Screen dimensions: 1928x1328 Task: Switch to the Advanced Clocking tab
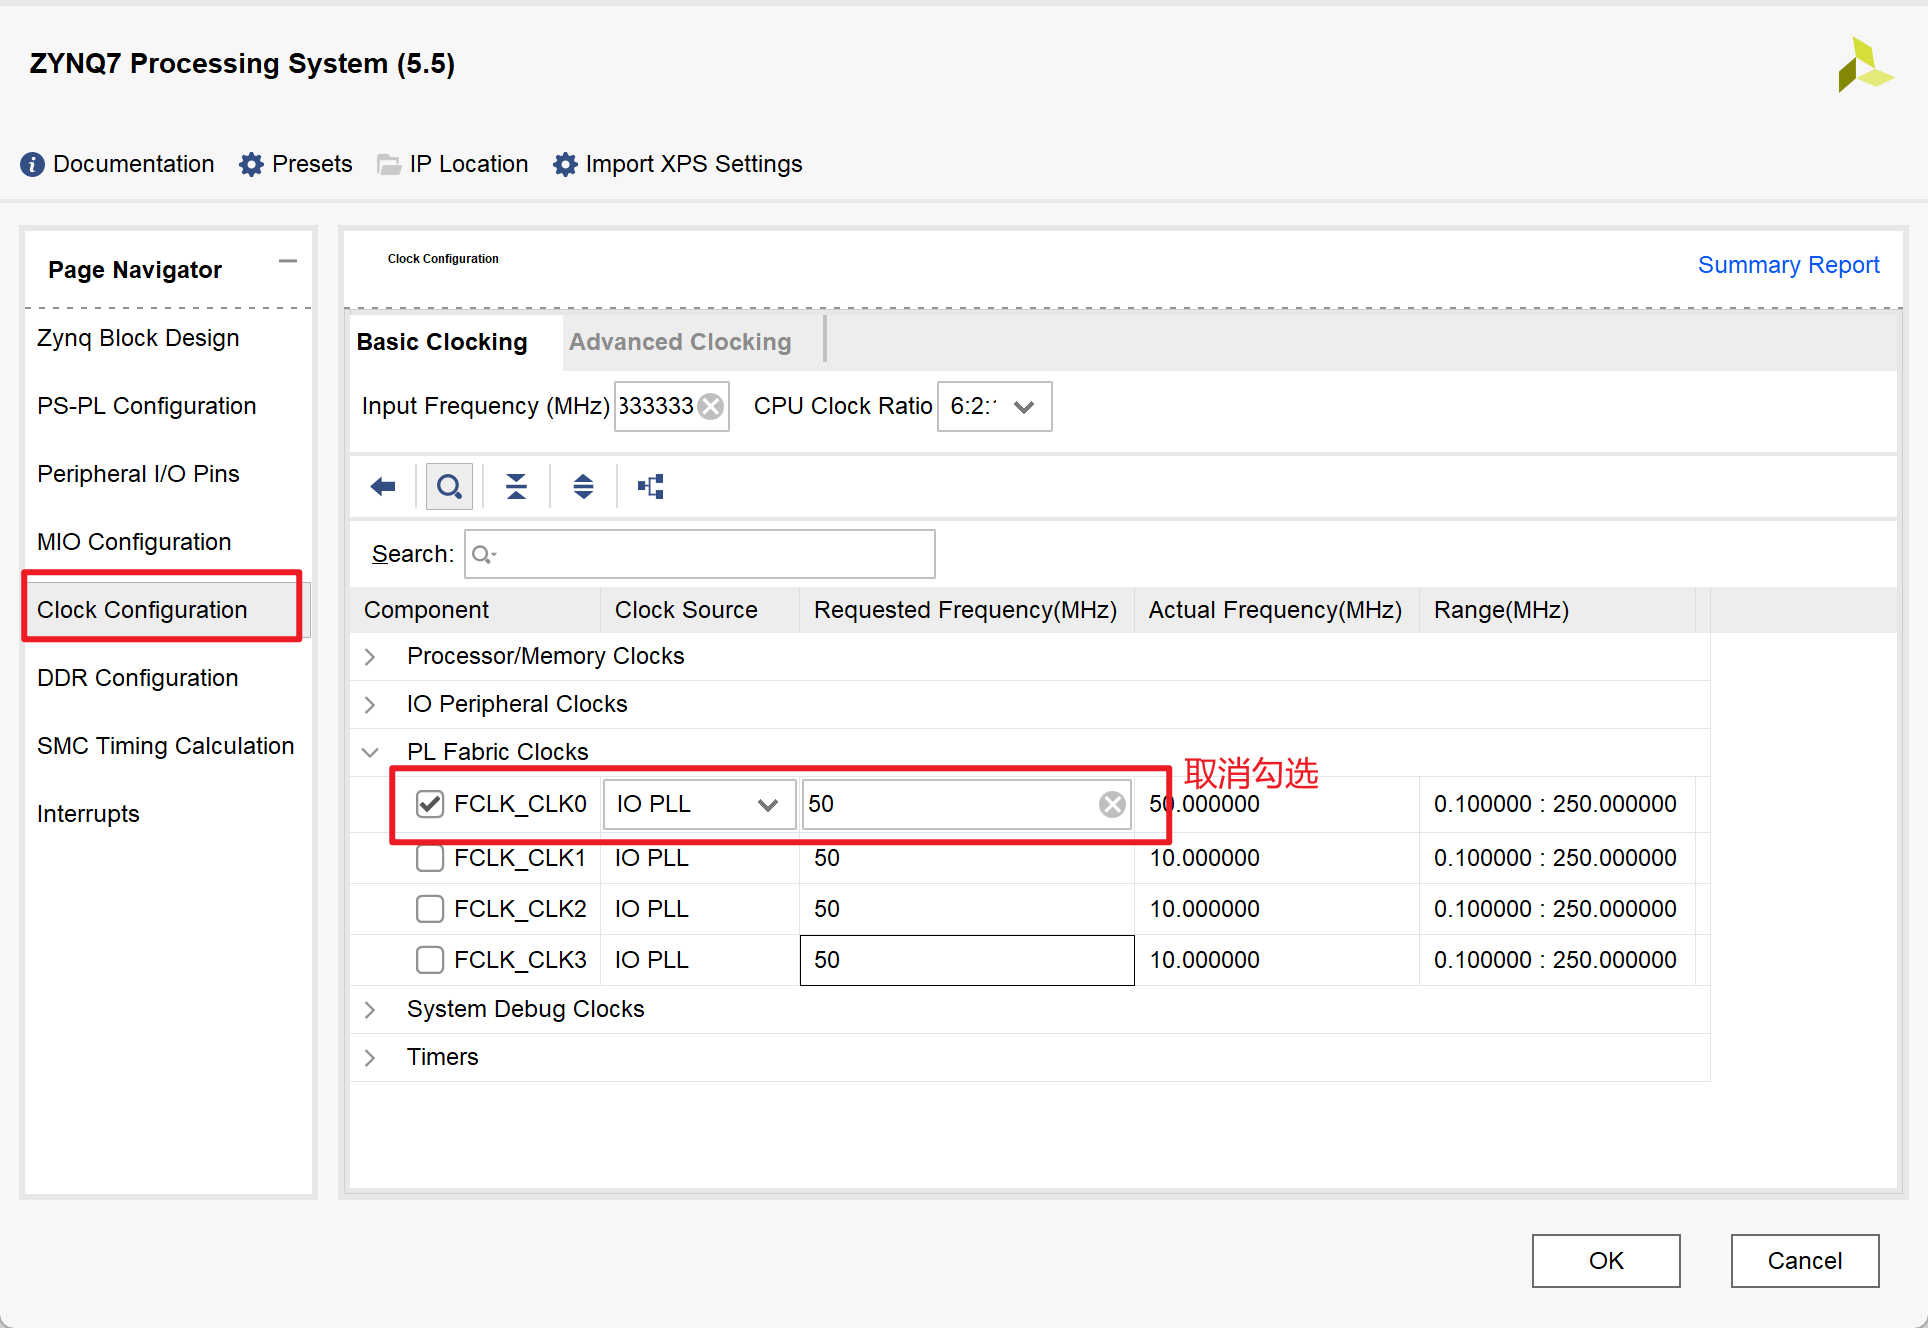(x=680, y=342)
